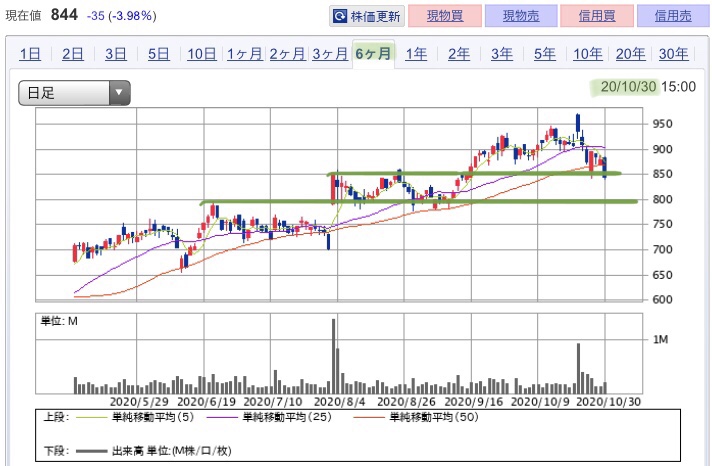Switch chart range to 3日
Screen dimensions: 712x466
click(x=116, y=54)
